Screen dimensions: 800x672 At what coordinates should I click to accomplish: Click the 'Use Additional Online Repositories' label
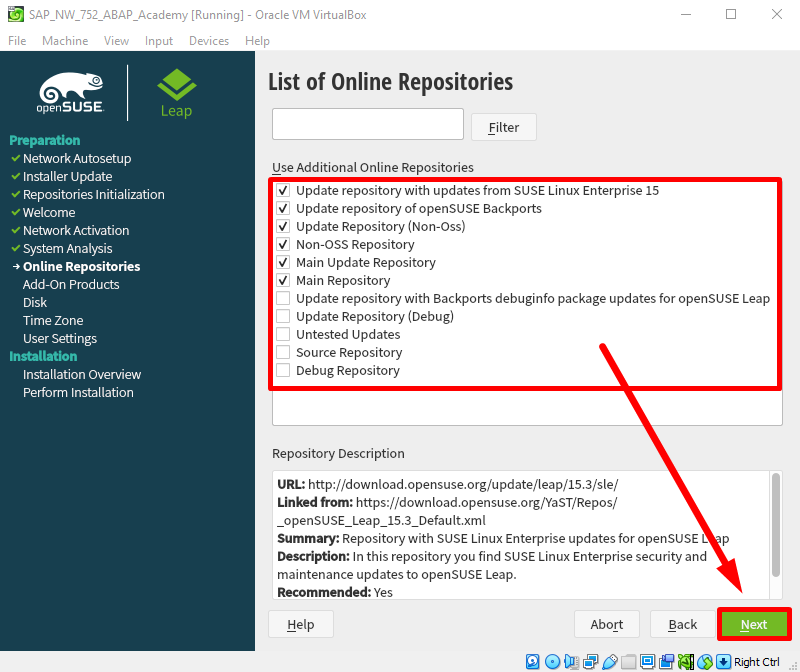click(373, 167)
